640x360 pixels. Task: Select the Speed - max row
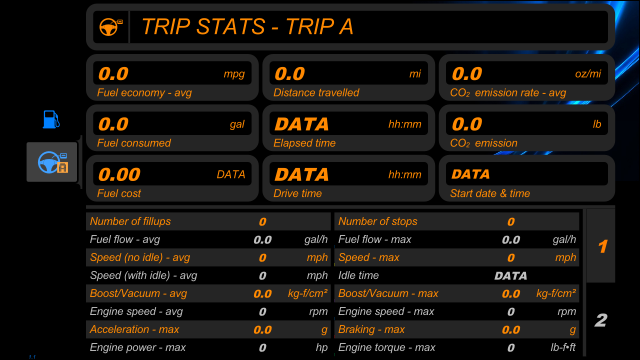click(x=457, y=257)
